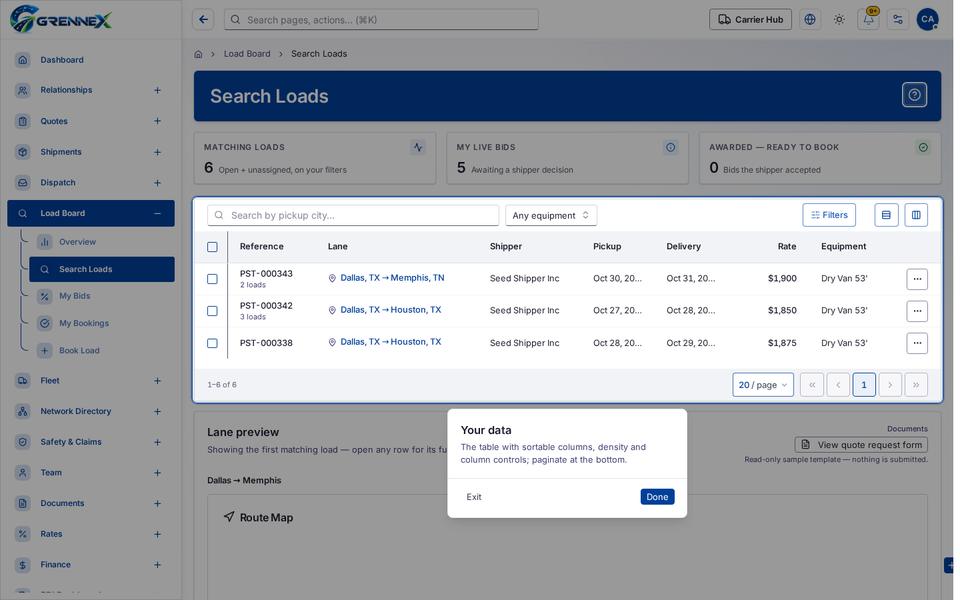Toggle the light theme sun icon
The width and height of the screenshot is (960, 600).
point(839,20)
